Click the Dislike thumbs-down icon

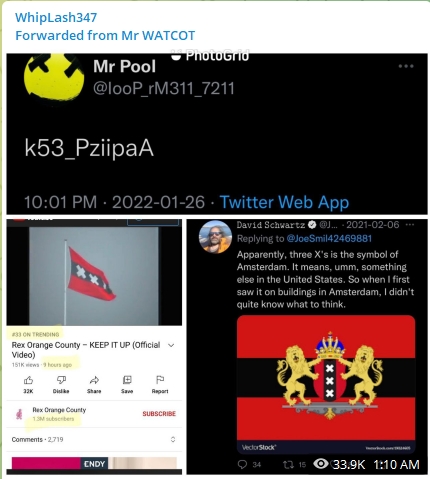coord(61,380)
